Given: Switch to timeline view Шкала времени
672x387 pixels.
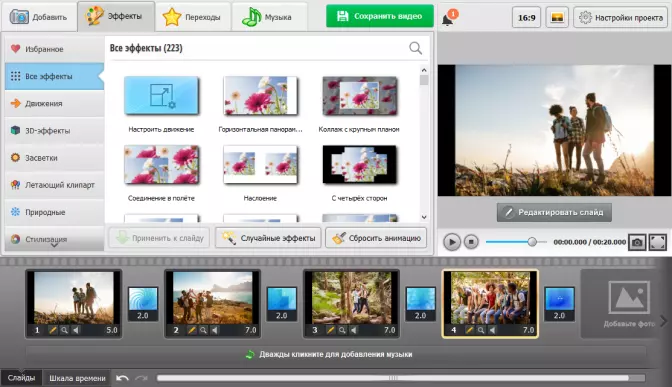Looking at the screenshot, I should (x=77, y=378).
